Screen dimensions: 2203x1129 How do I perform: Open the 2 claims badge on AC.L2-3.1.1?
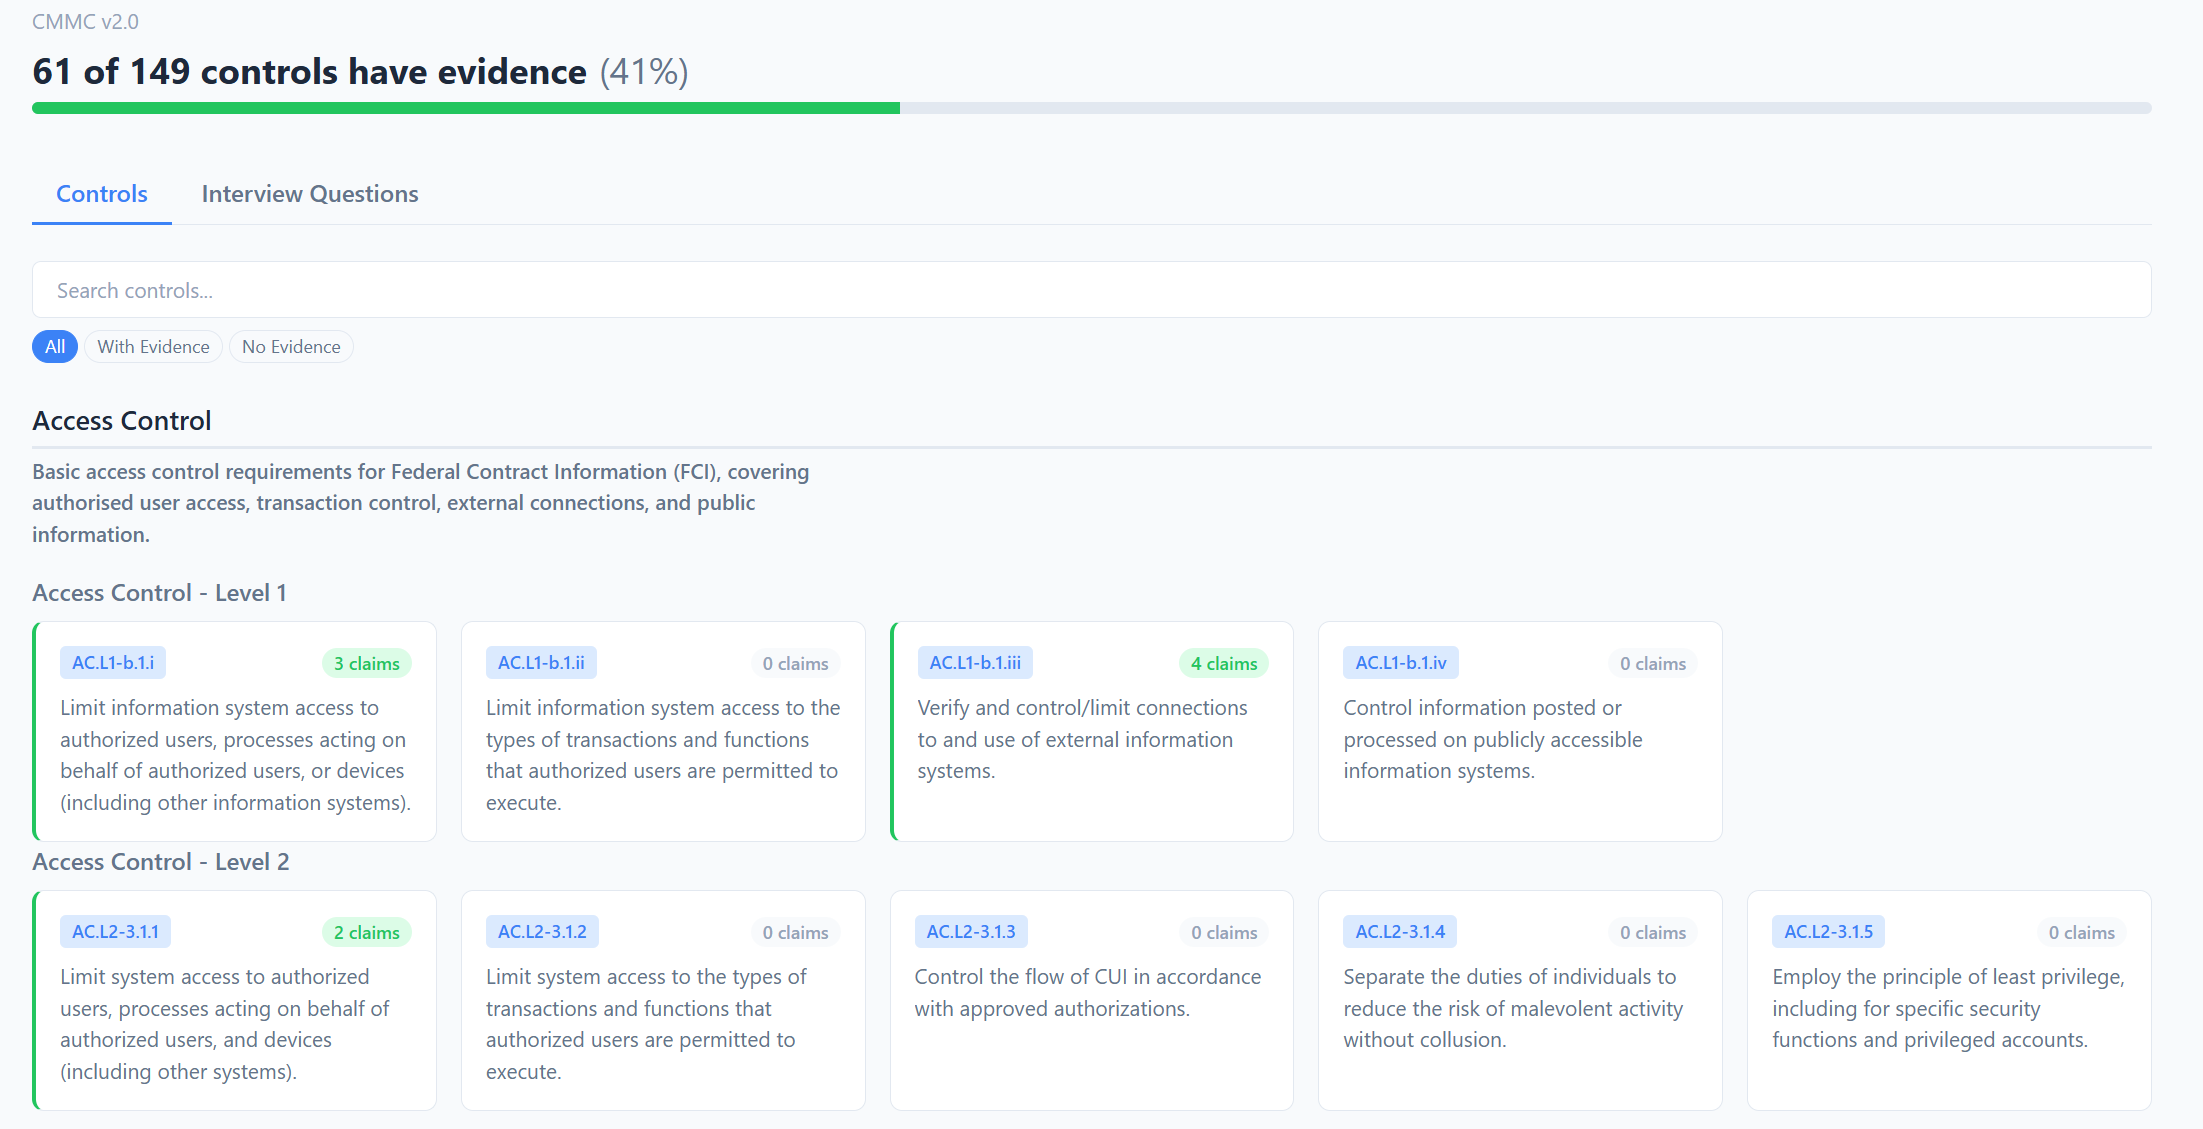pyautogui.click(x=367, y=931)
